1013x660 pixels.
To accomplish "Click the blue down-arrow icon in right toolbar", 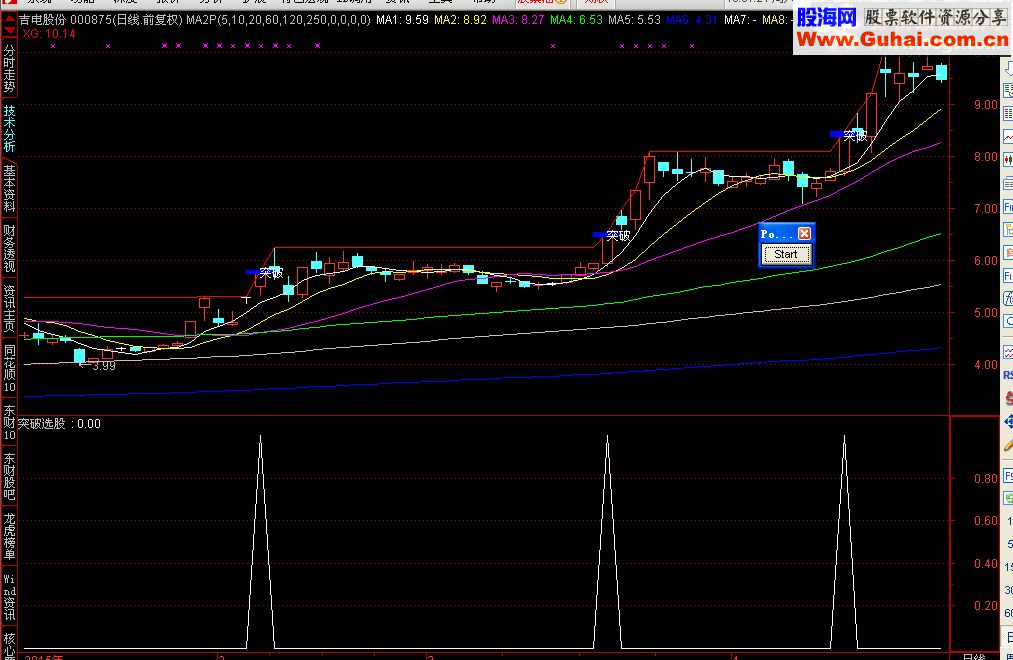I will (x=1007, y=67).
